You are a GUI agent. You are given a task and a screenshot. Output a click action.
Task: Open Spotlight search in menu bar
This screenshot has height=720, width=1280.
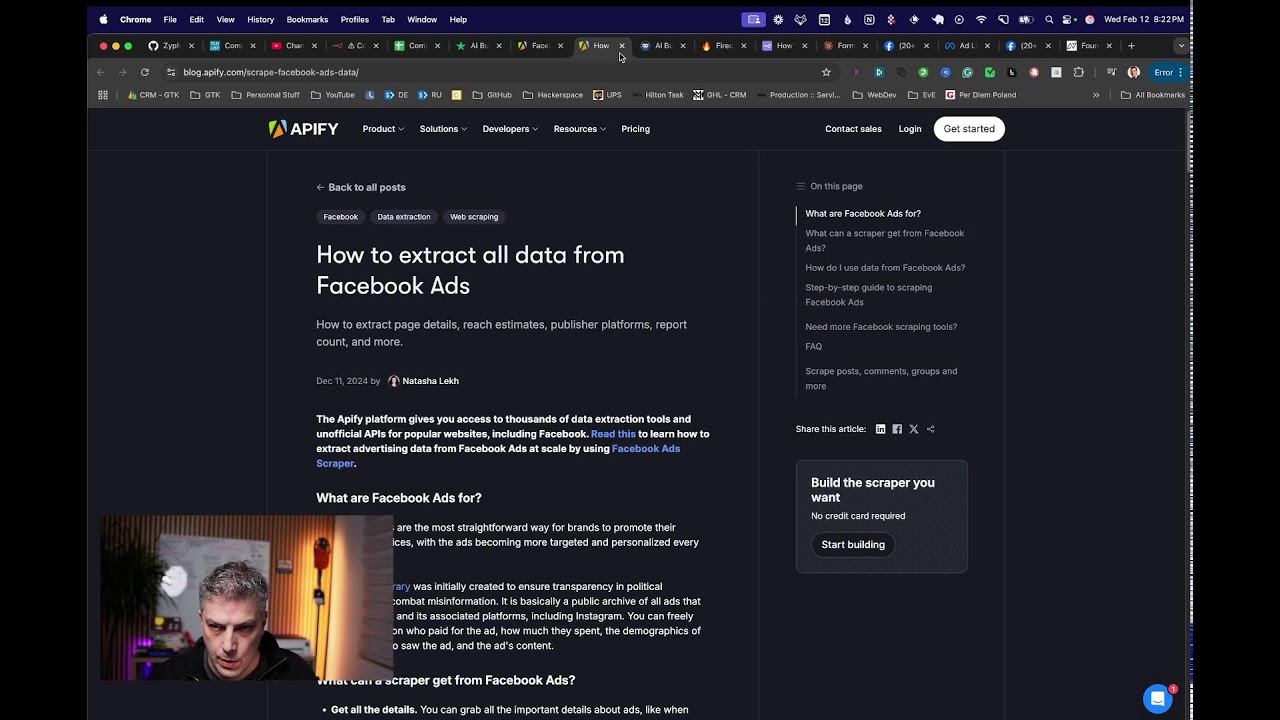(x=1048, y=19)
